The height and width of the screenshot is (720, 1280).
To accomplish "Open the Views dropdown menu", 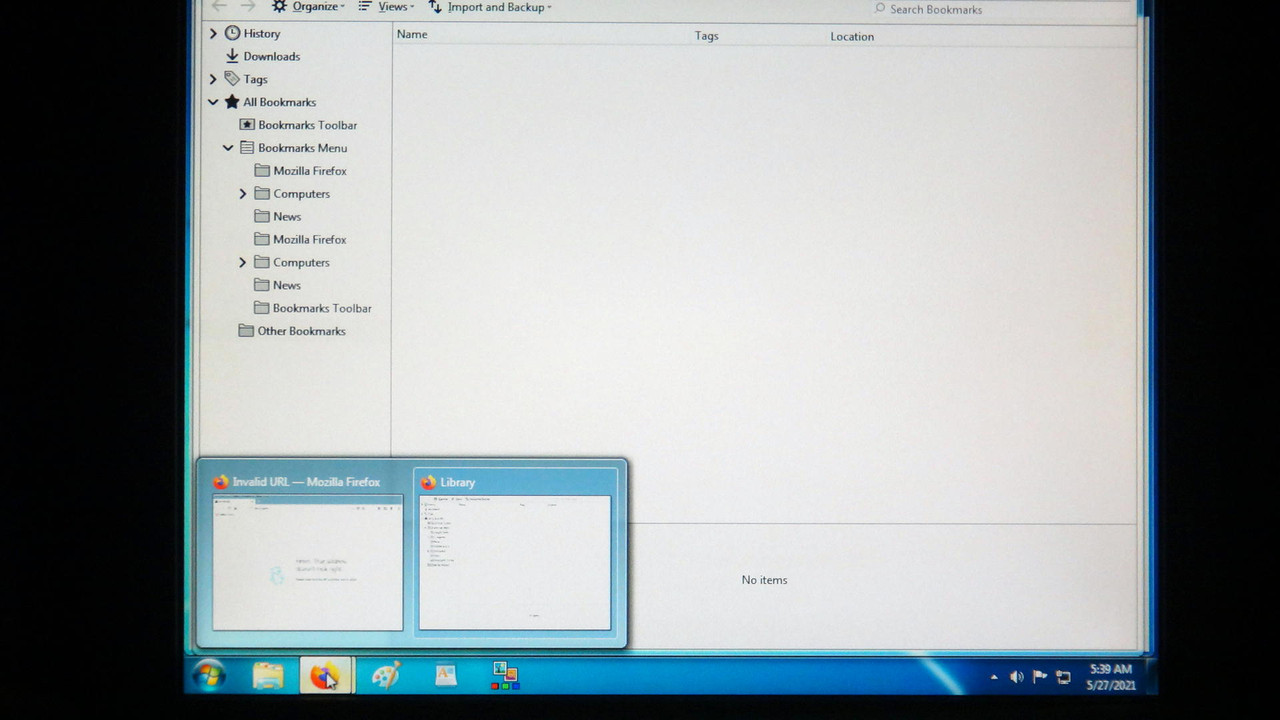I will click(386, 7).
